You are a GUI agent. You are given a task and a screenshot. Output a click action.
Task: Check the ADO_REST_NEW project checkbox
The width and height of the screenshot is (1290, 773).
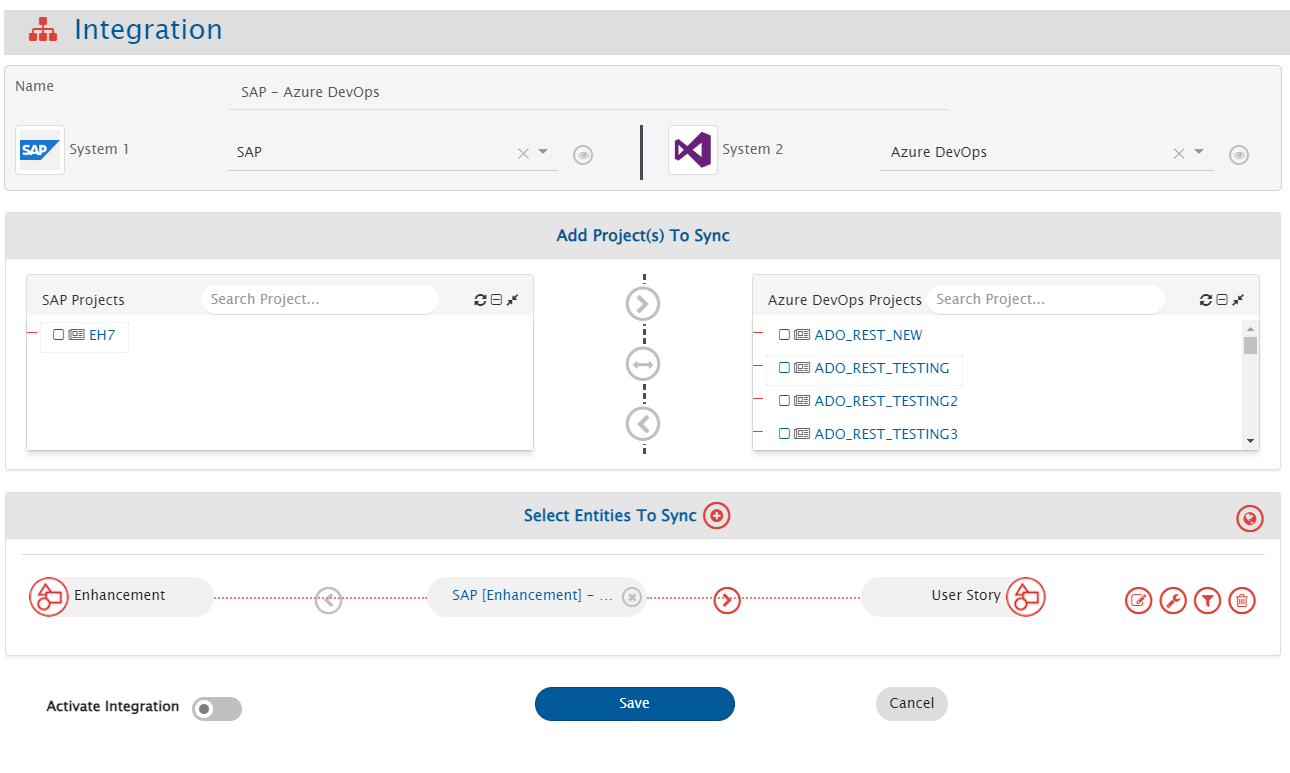[x=785, y=335]
